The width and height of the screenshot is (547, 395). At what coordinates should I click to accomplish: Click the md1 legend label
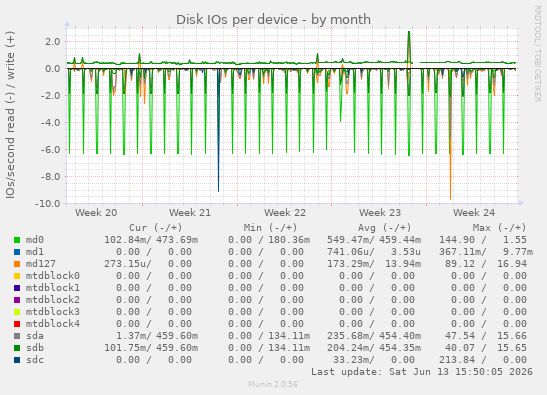[35, 252]
